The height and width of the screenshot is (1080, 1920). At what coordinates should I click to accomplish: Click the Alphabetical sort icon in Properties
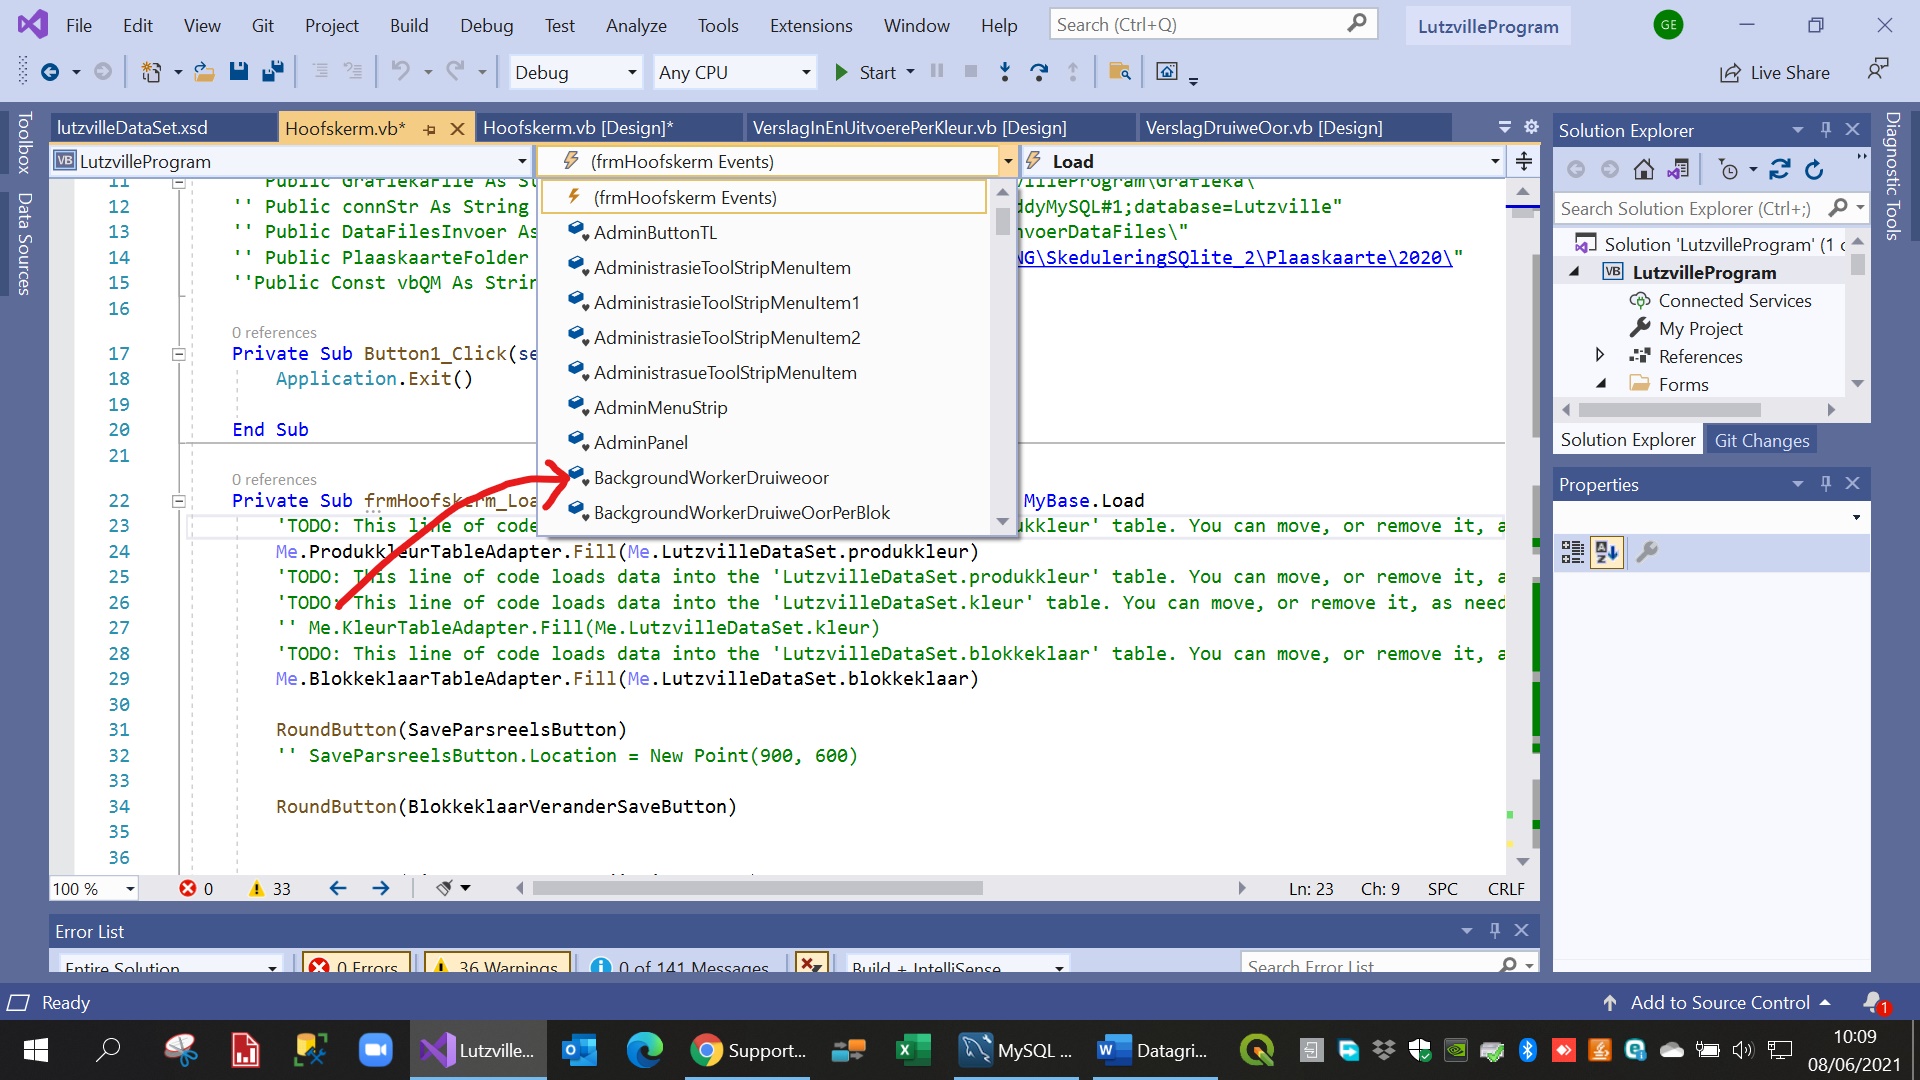click(1607, 552)
